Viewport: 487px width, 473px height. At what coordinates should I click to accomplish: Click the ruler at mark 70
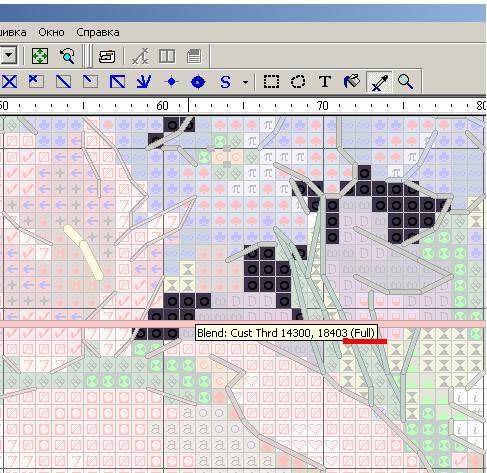point(323,106)
